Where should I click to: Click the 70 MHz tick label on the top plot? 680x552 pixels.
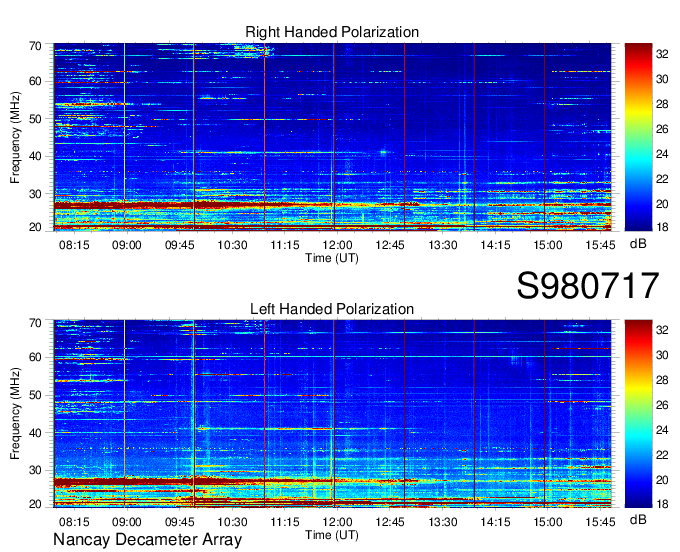tap(35, 46)
